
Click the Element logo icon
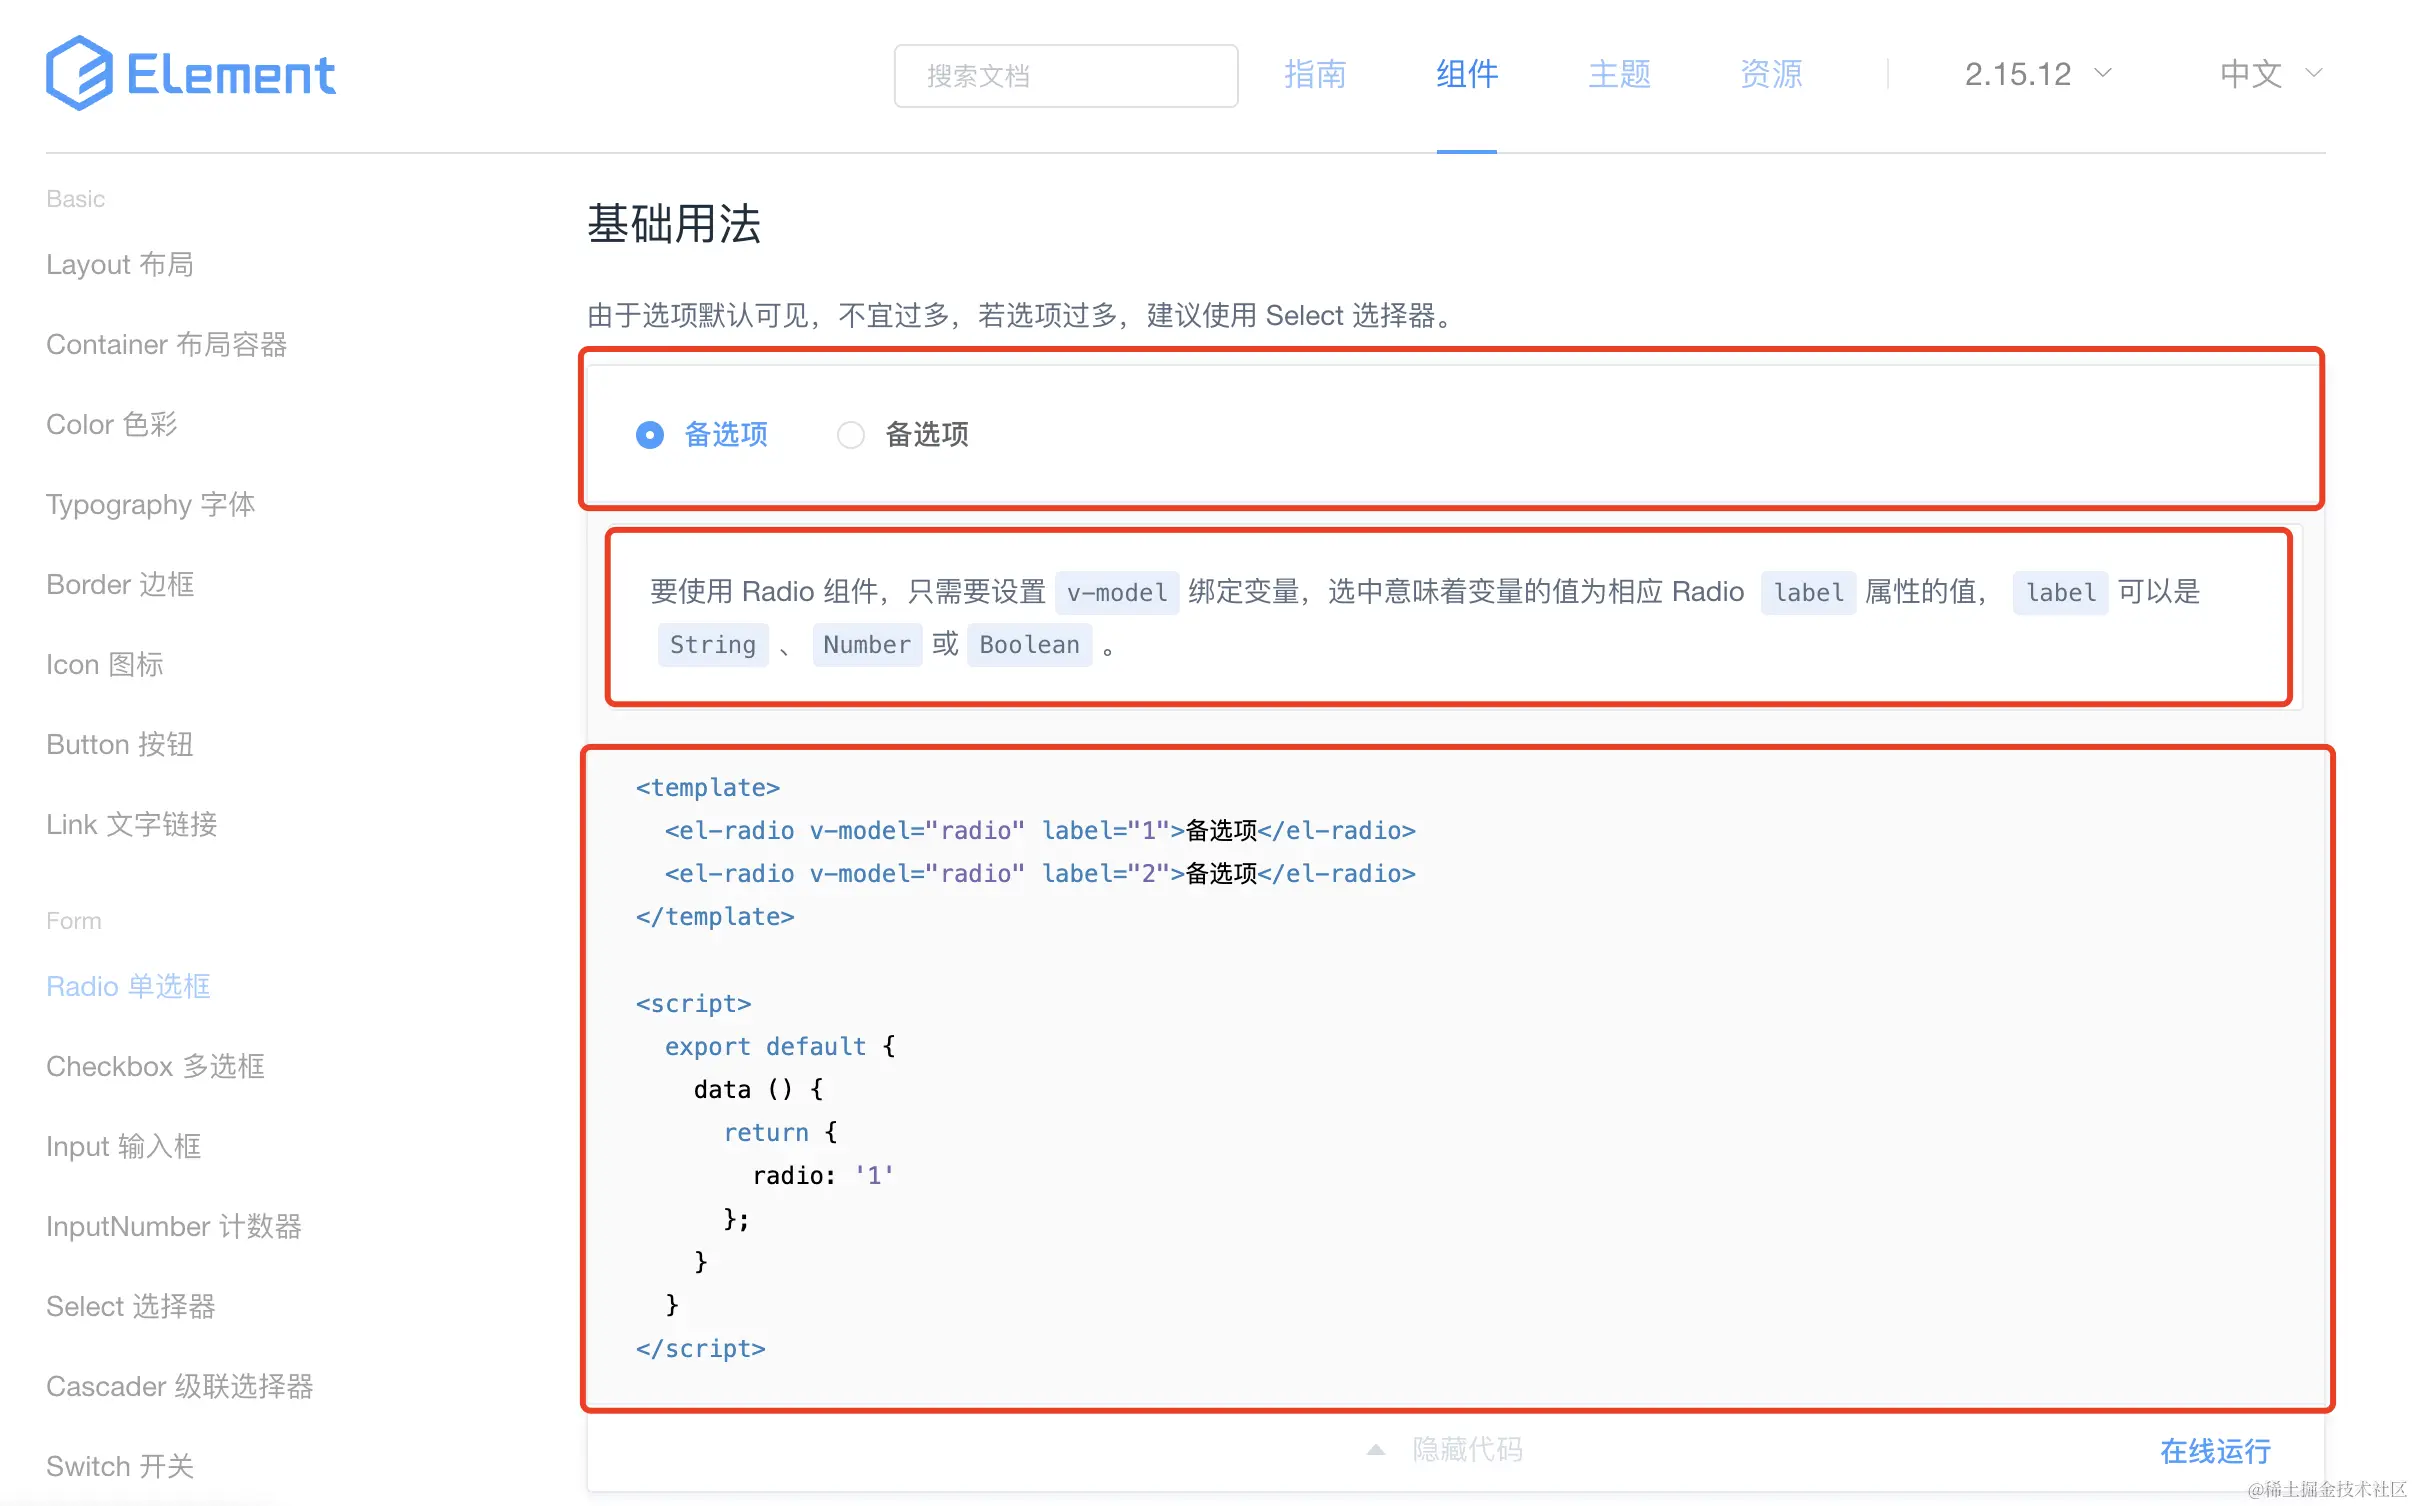(79, 73)
